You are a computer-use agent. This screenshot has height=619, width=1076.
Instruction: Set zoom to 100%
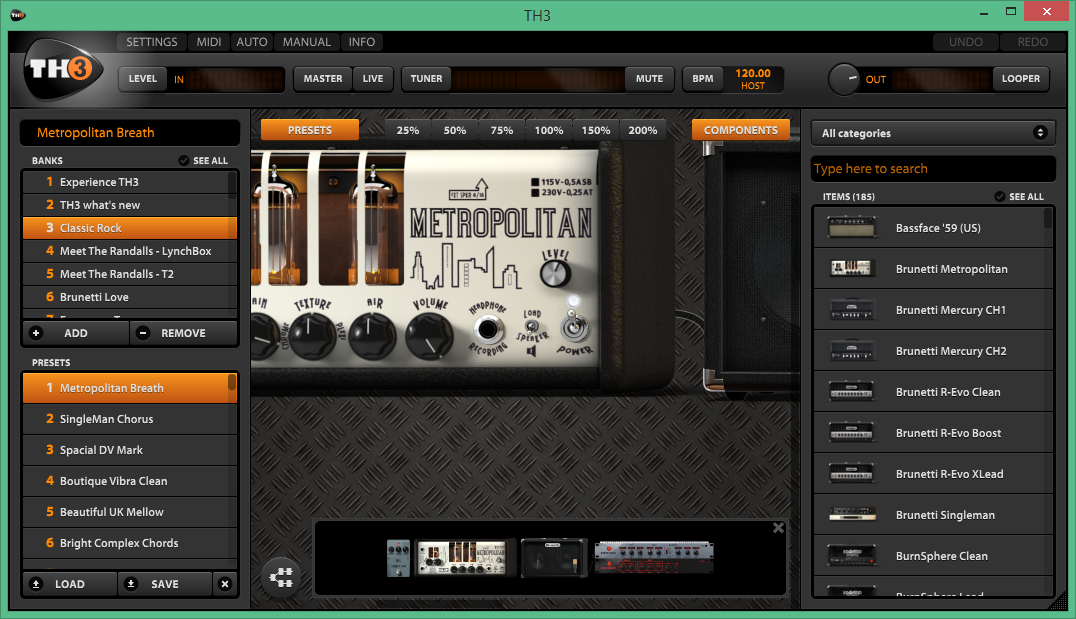coord(549,130)
